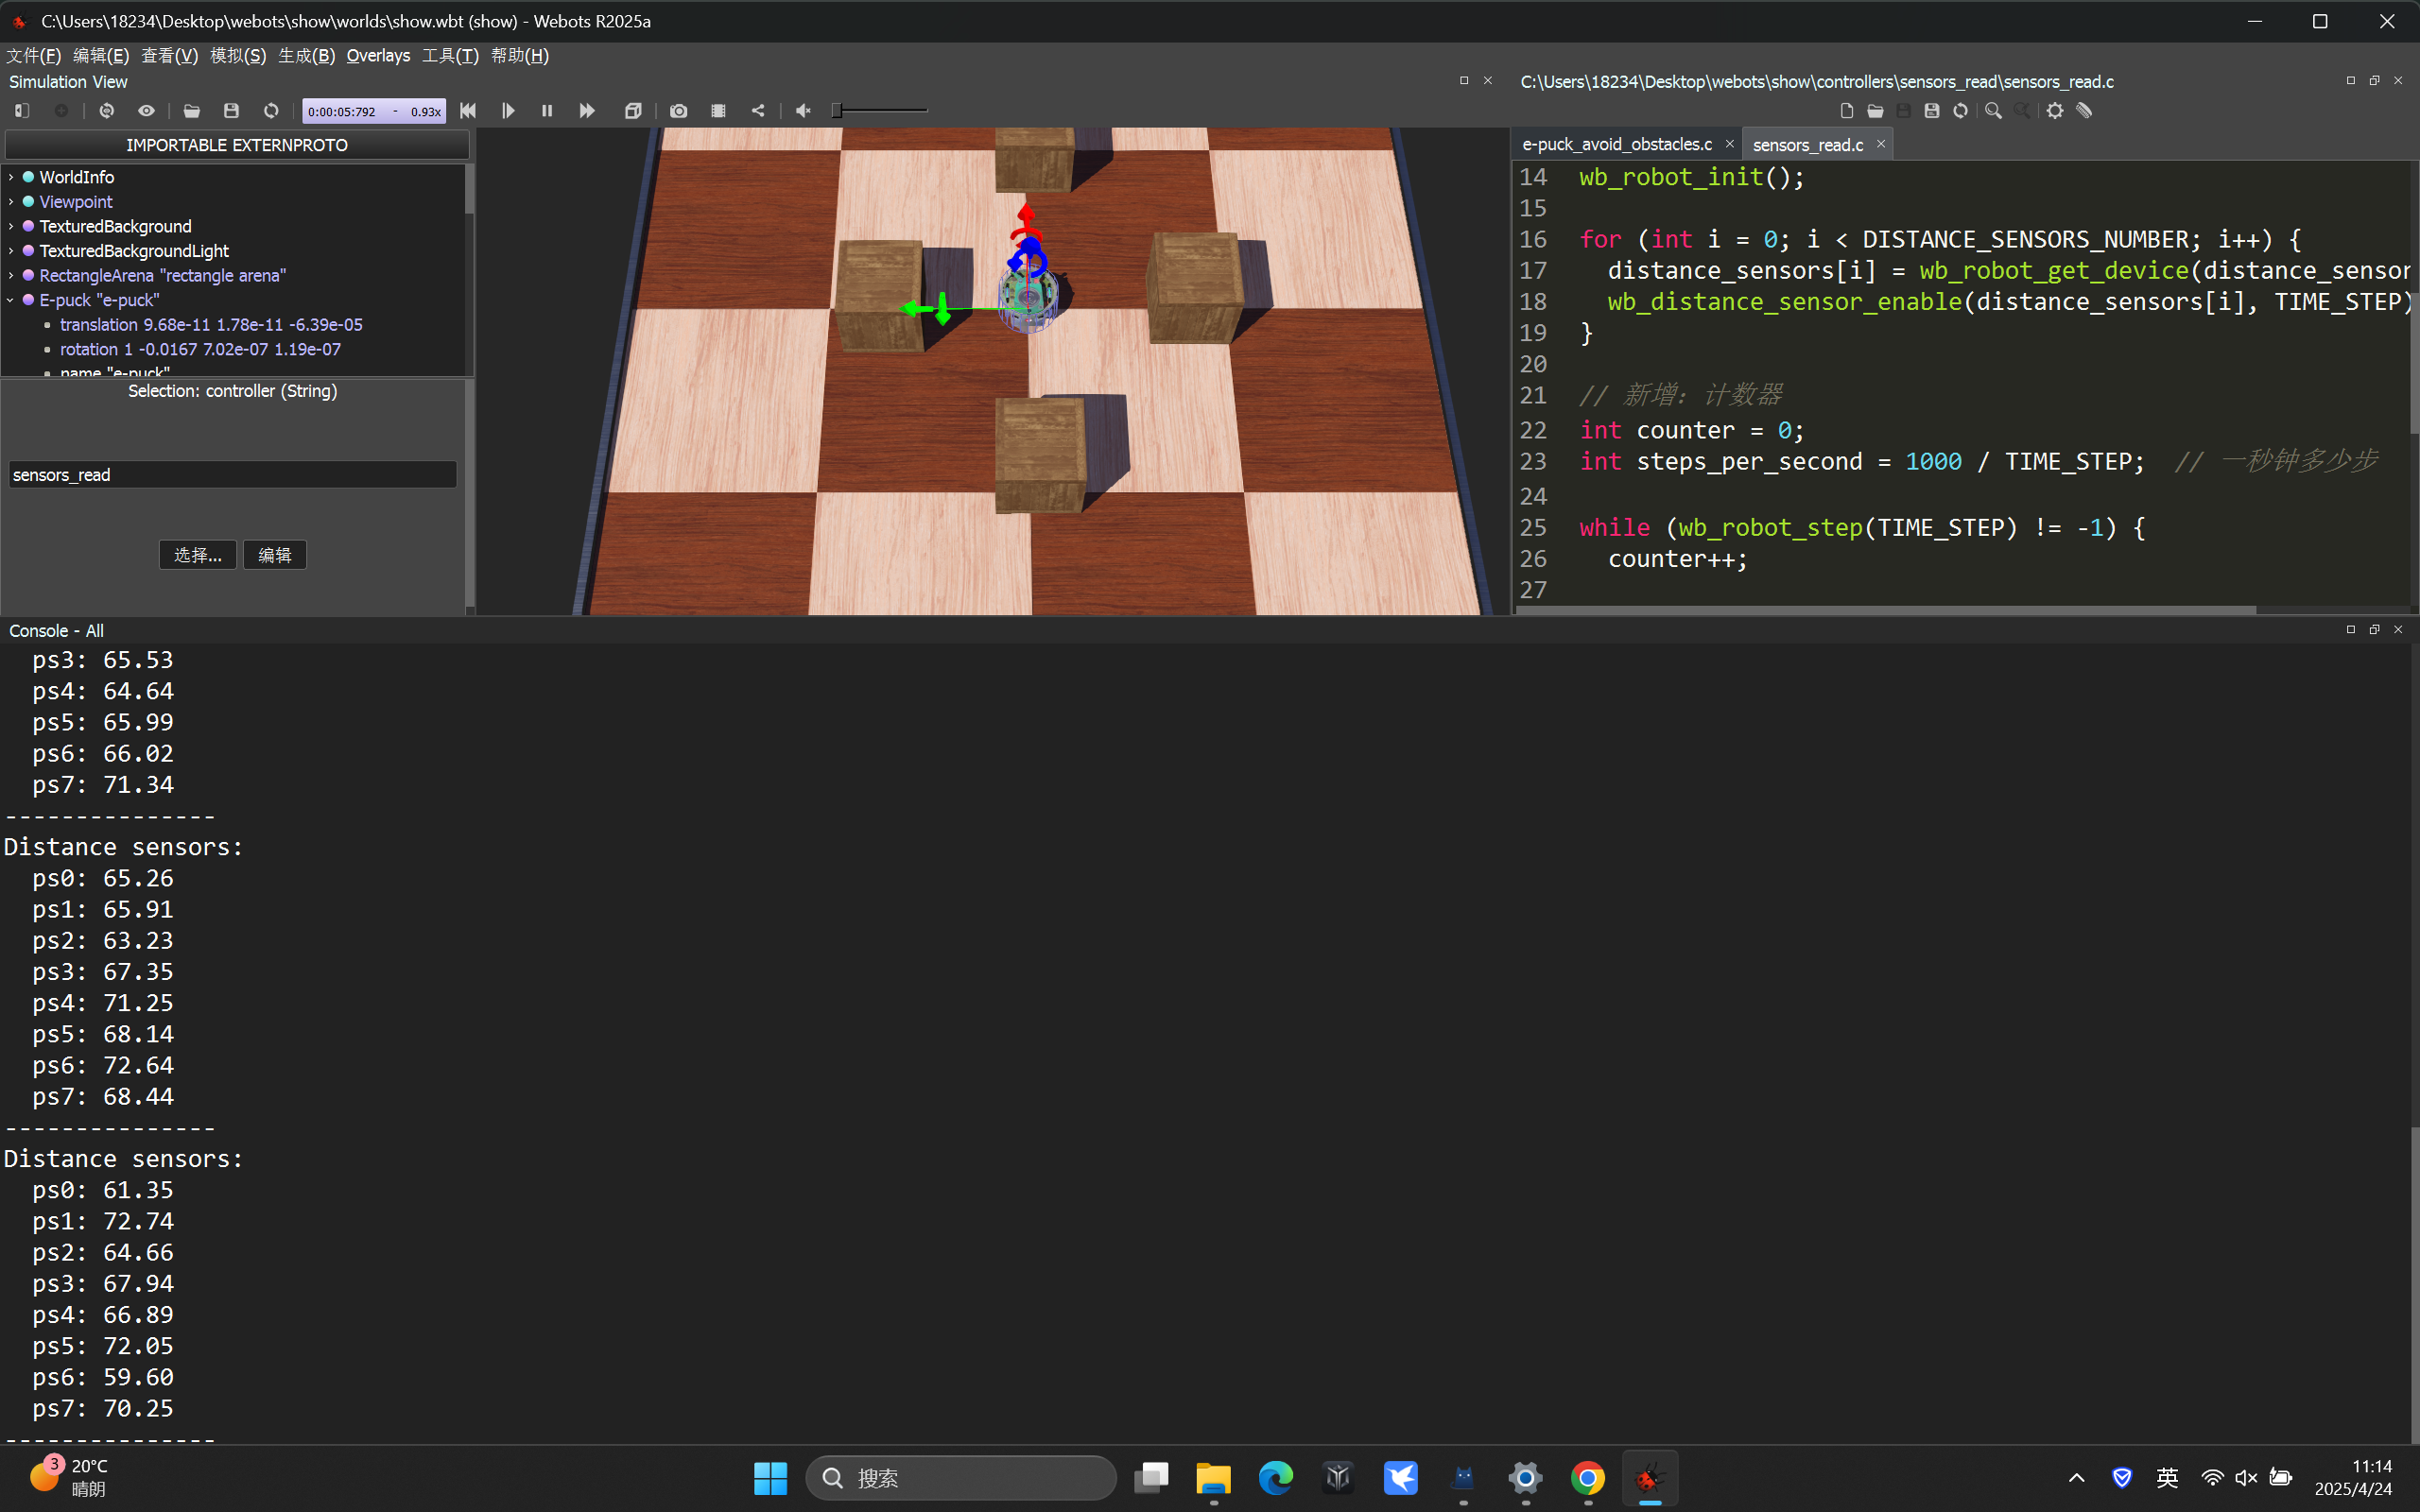Switch to e-puck_avoid_obstacles.c tab

point(1616,145)
